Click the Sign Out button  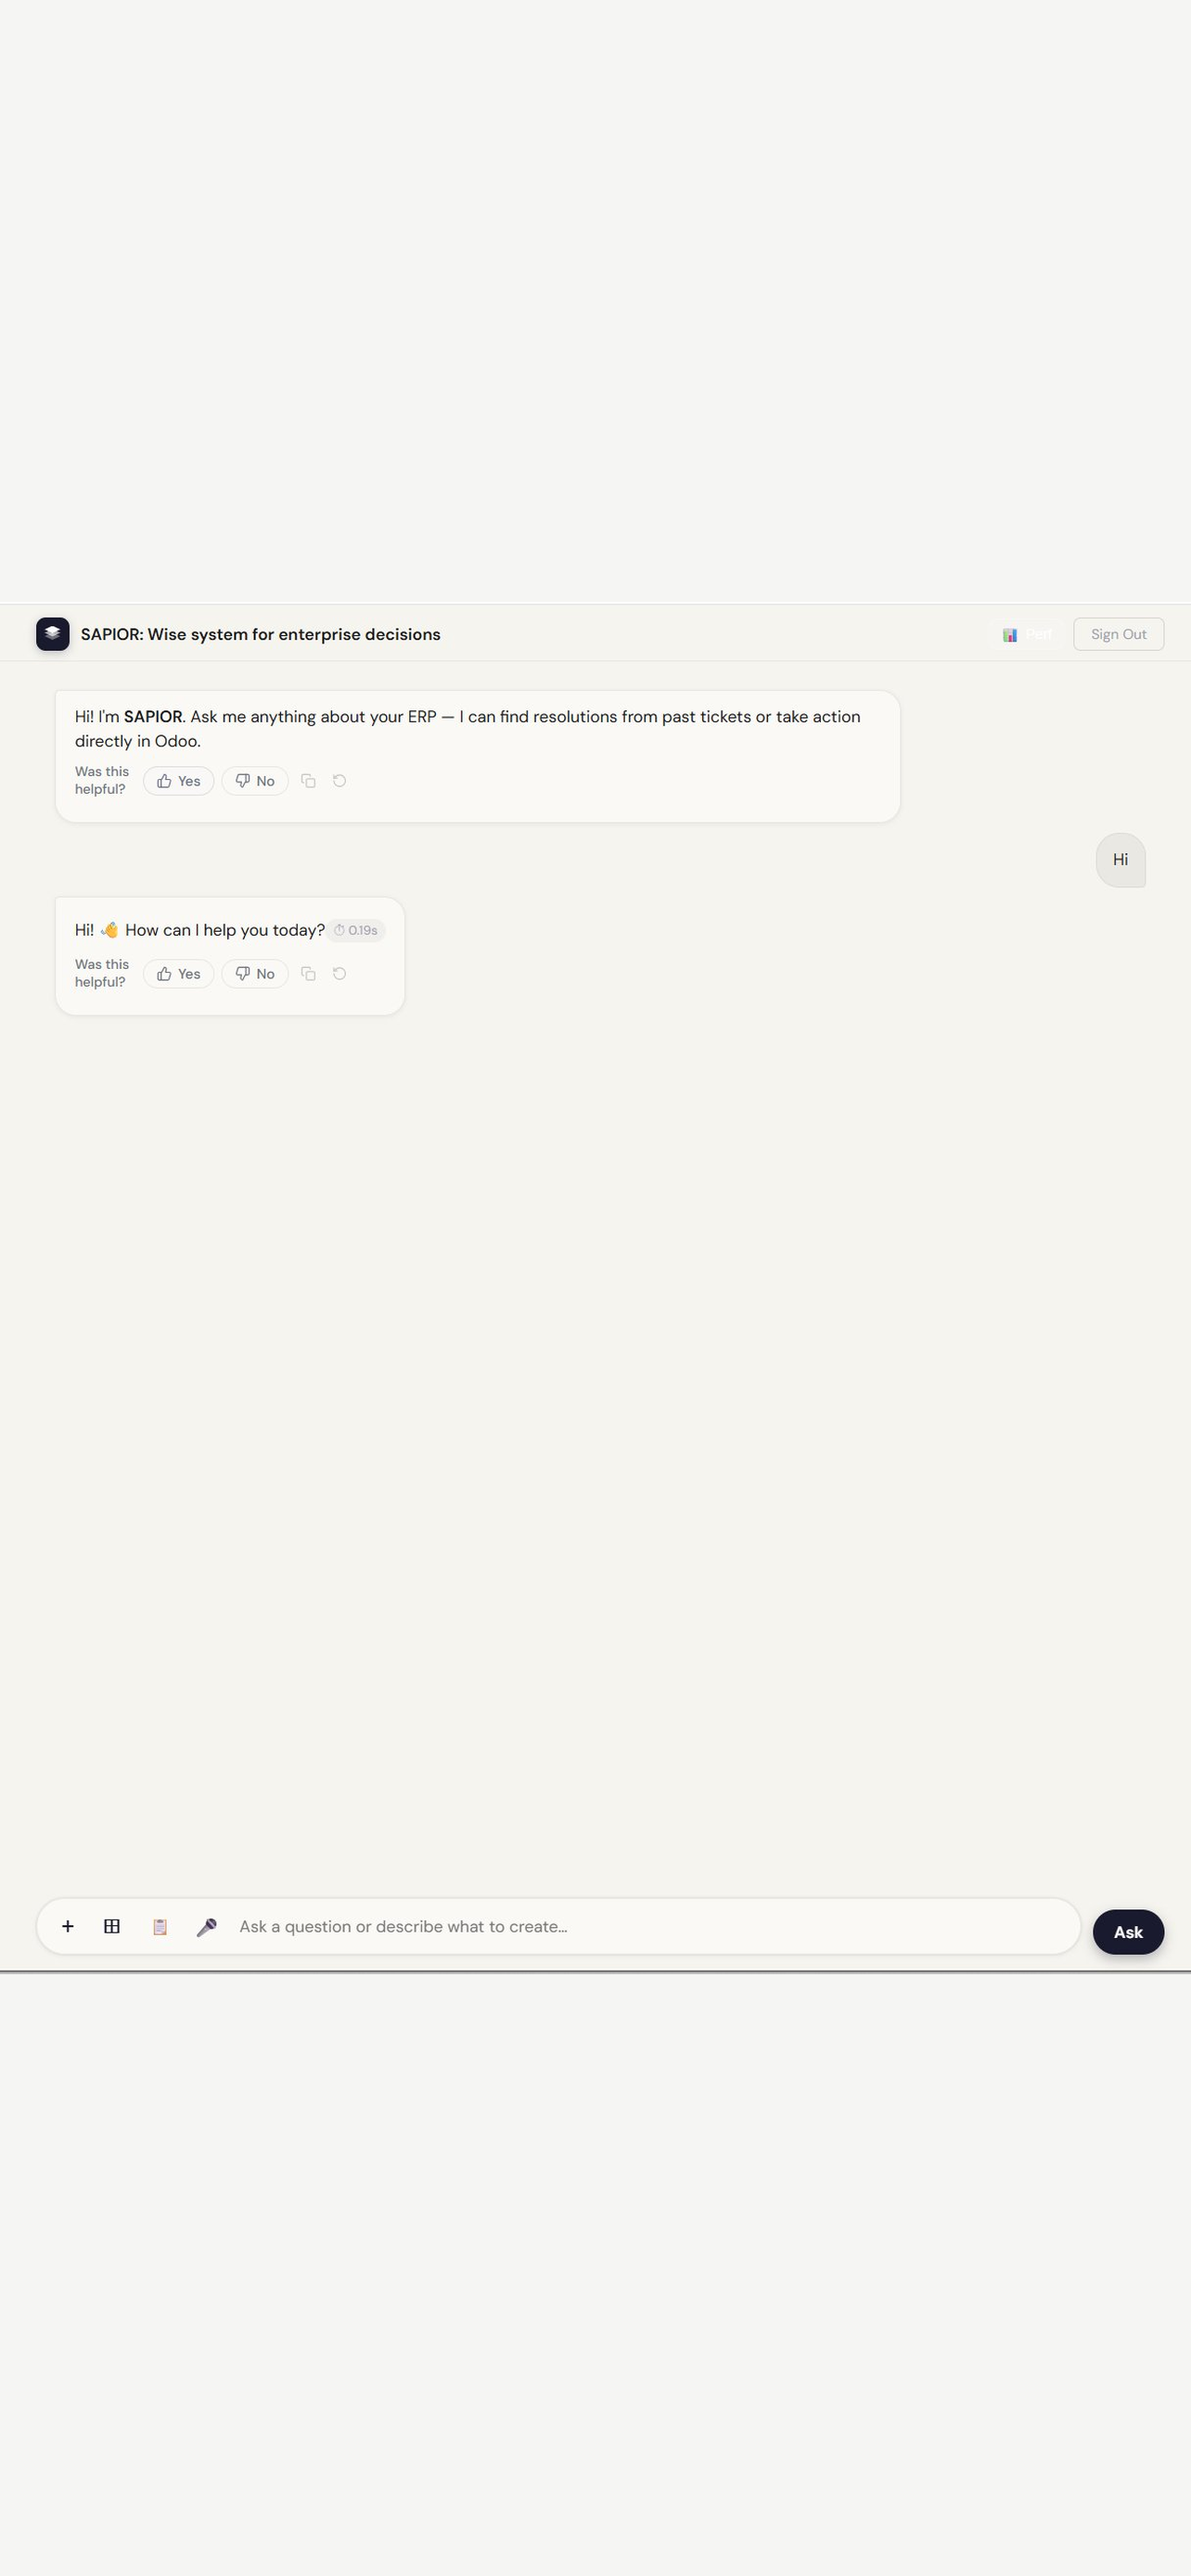1118,634
